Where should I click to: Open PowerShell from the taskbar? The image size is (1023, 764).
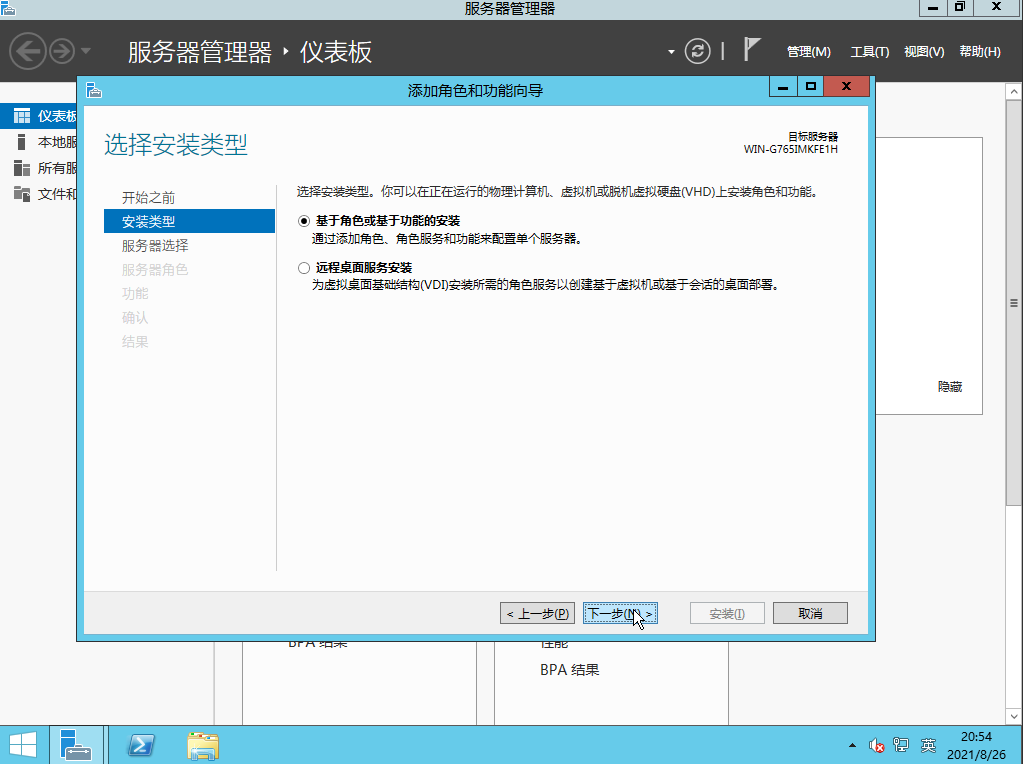point(141,745)
